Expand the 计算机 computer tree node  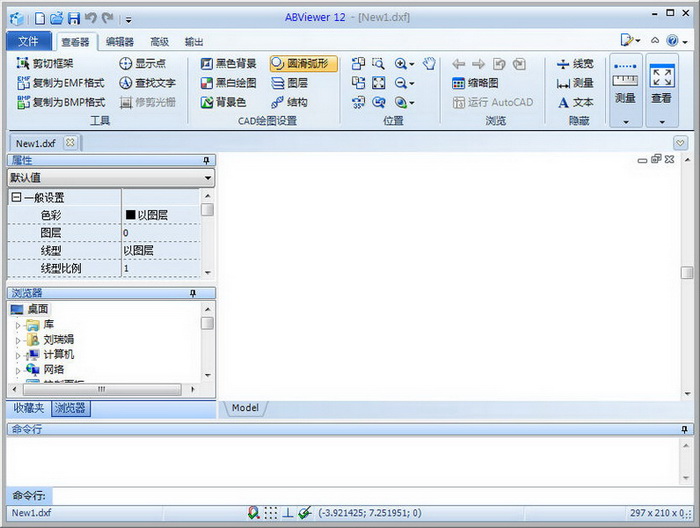(17, 355)
